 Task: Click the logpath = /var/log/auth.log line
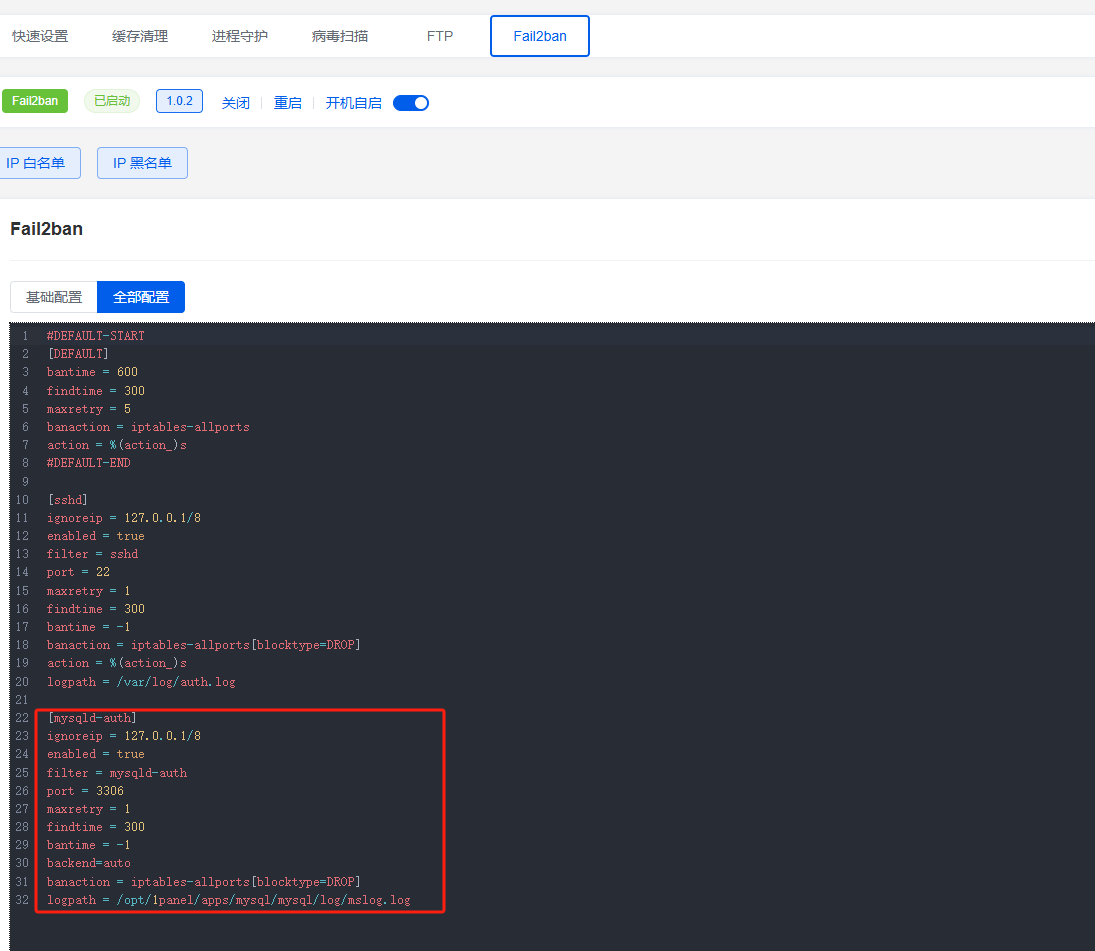[x=141, y=682]
